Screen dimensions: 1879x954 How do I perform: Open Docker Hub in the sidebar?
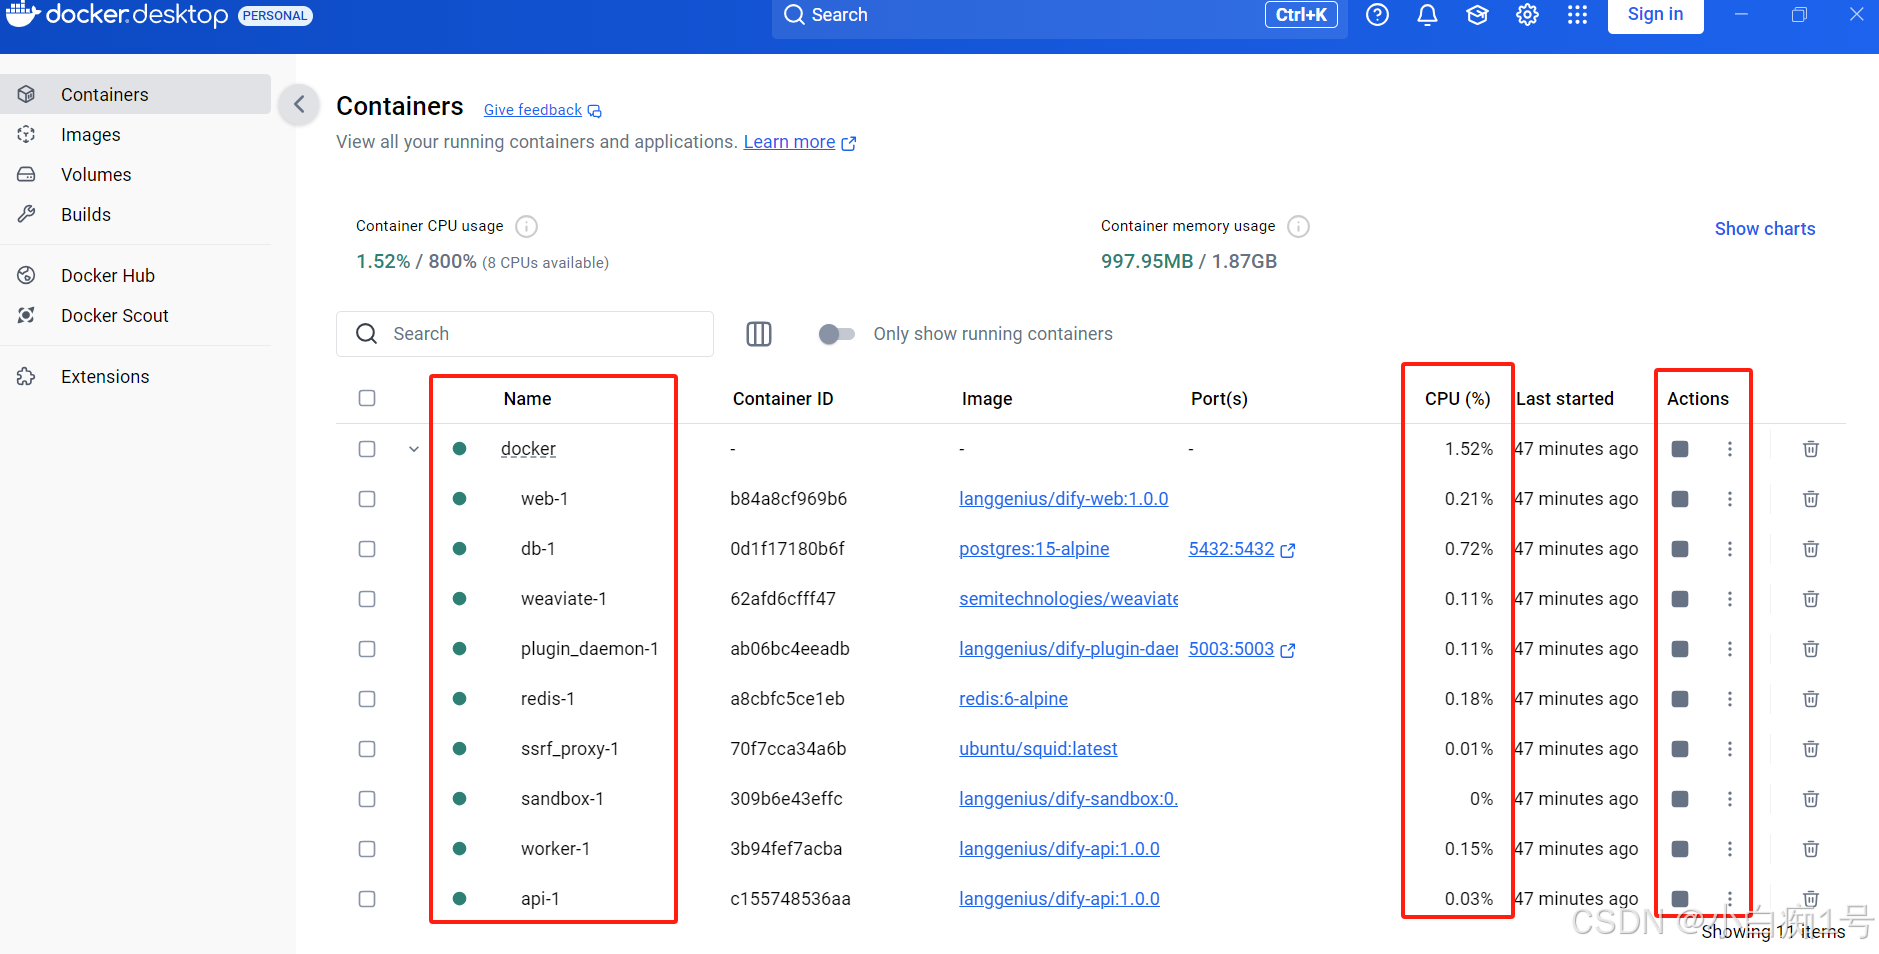tap(135, 275)
